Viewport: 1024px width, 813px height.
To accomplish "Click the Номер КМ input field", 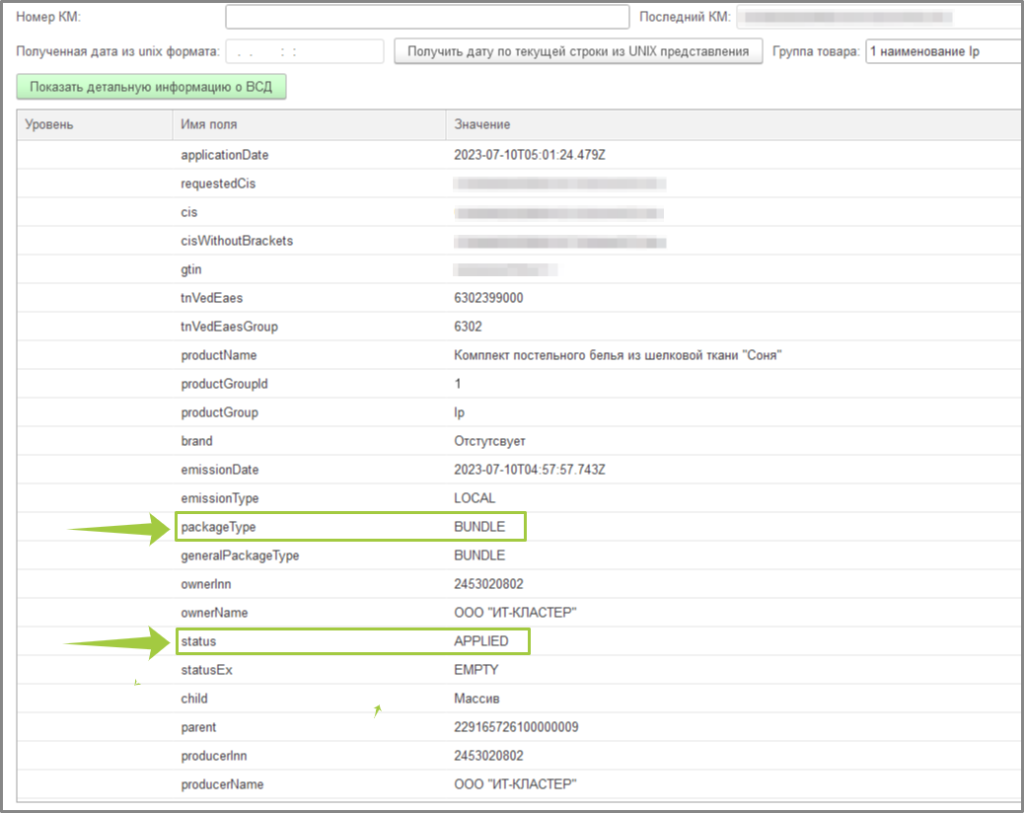I will click(427, 17).
